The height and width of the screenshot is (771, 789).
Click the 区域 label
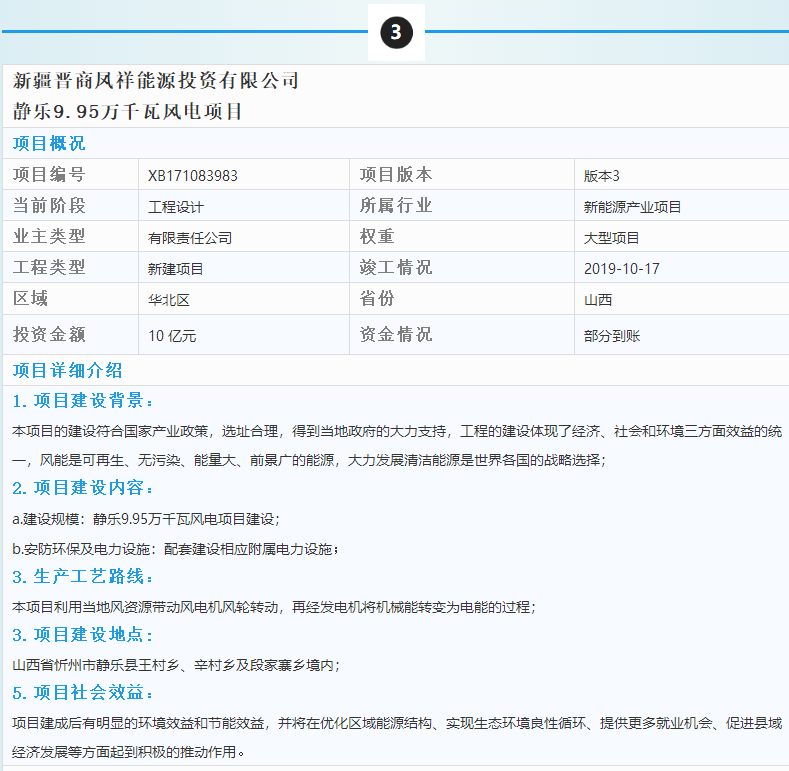click(30, 298)
